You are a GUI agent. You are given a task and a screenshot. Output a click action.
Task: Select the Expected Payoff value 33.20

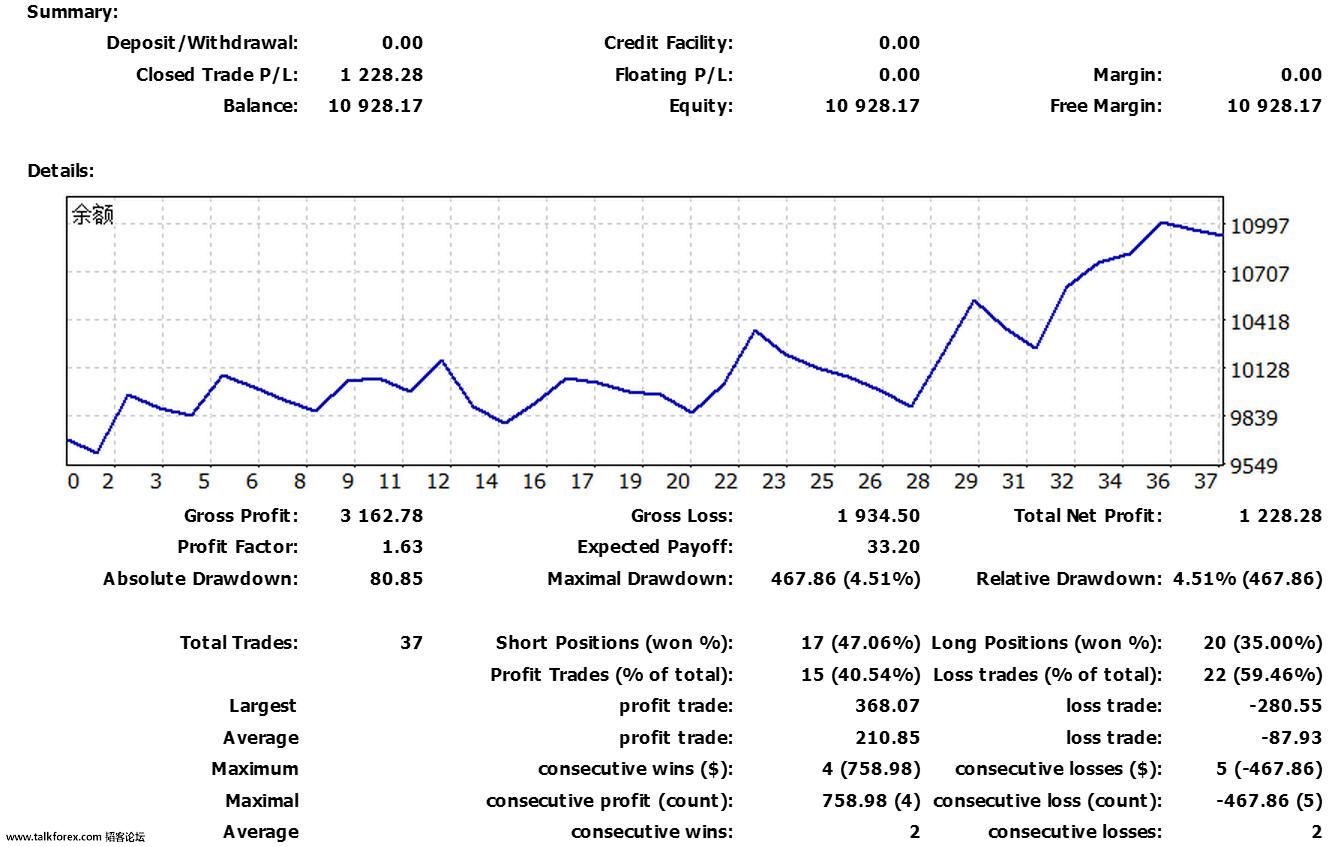point(894,547)
